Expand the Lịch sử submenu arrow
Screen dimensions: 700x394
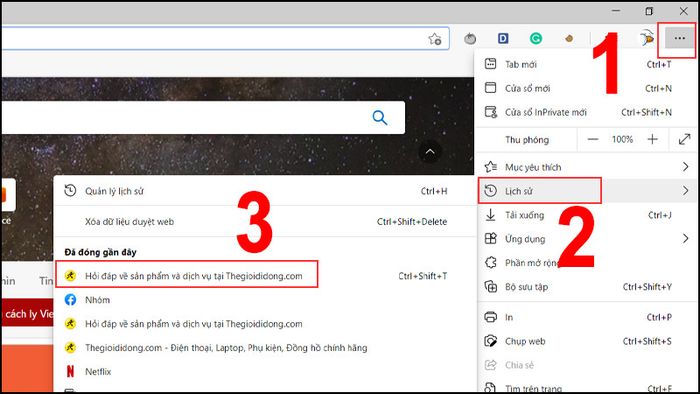tap(686, 191)
